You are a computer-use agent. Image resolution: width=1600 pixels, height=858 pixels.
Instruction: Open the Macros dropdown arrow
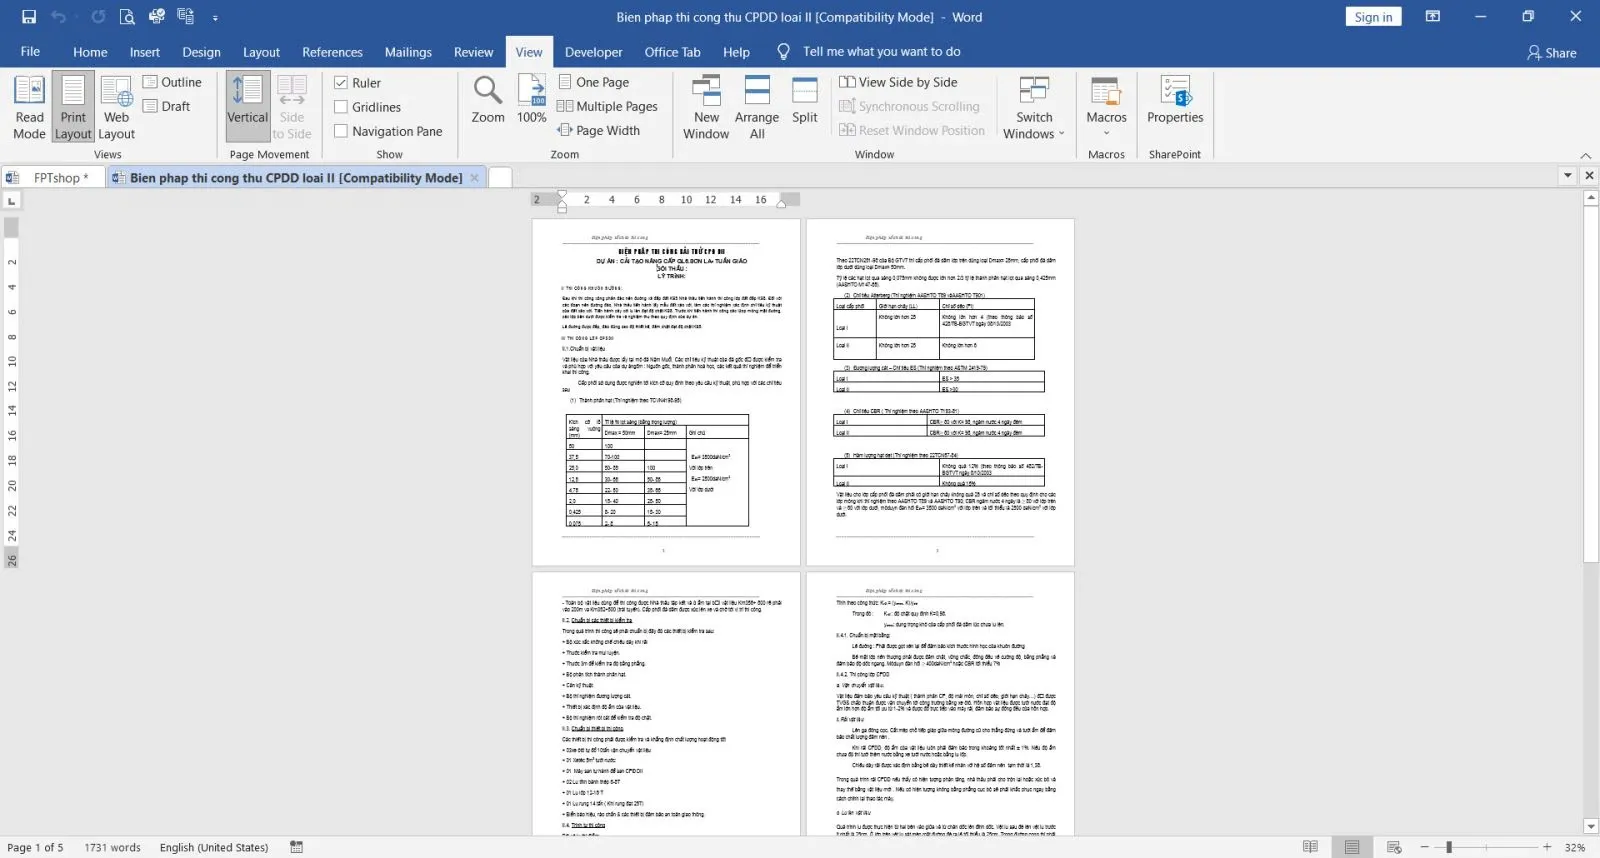click(1107, 133)
